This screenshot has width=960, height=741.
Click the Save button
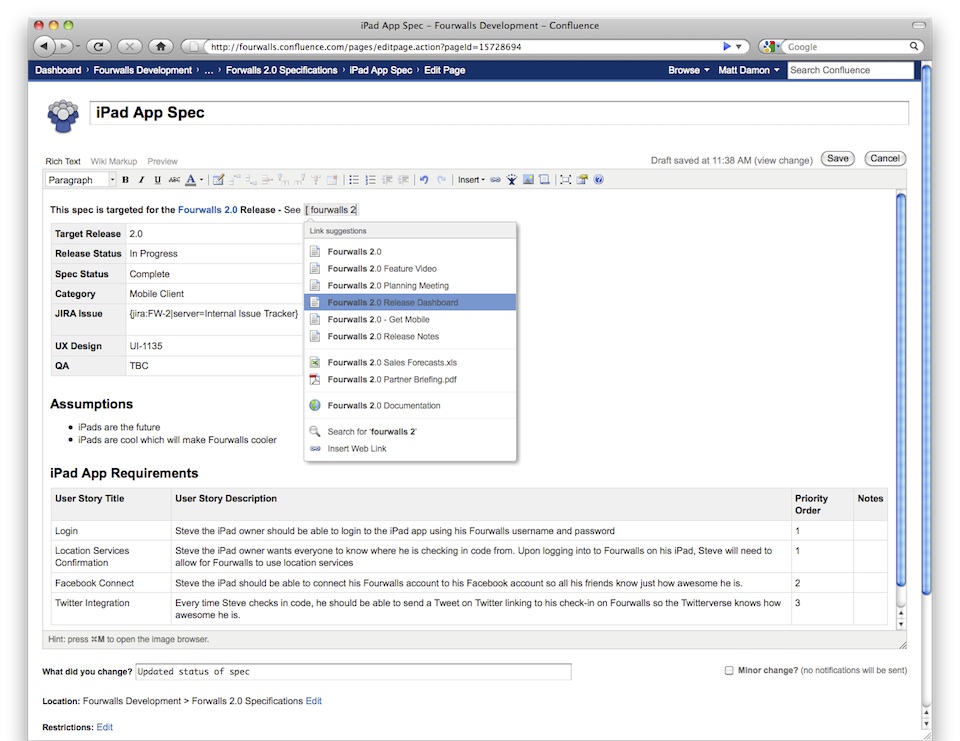[837, 158]
